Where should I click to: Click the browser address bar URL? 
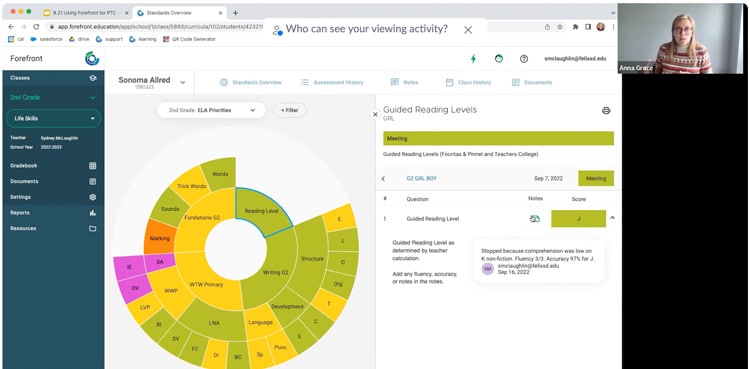coord(160,27)
